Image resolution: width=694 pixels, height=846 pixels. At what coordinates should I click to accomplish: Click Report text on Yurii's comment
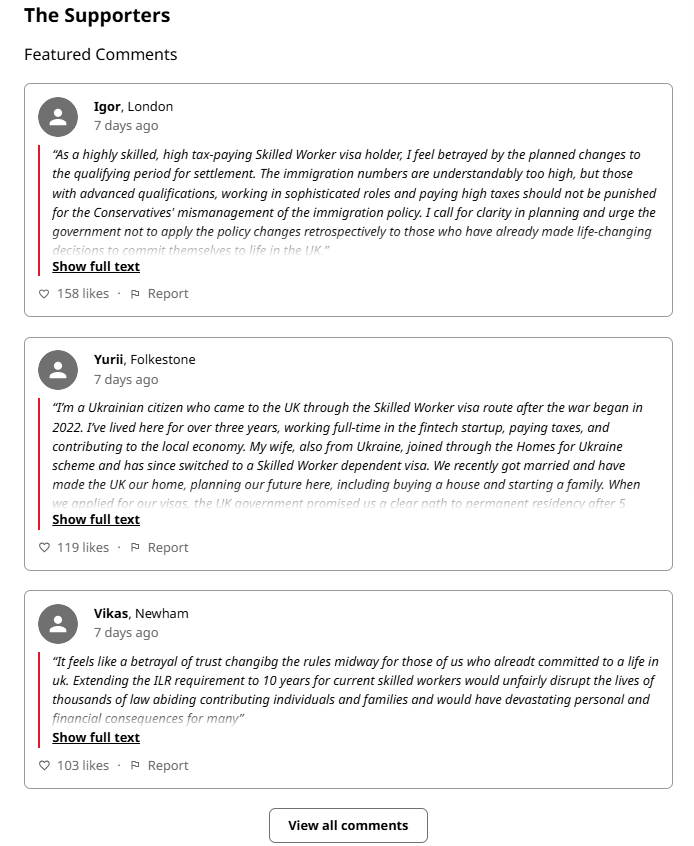(168, 548)
